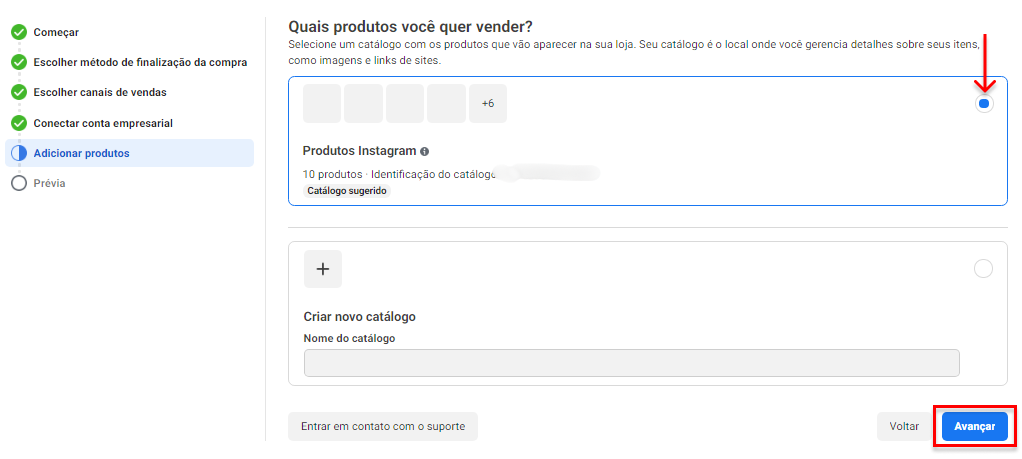Go to Escolher canais de vendas step

click(100, 92)
